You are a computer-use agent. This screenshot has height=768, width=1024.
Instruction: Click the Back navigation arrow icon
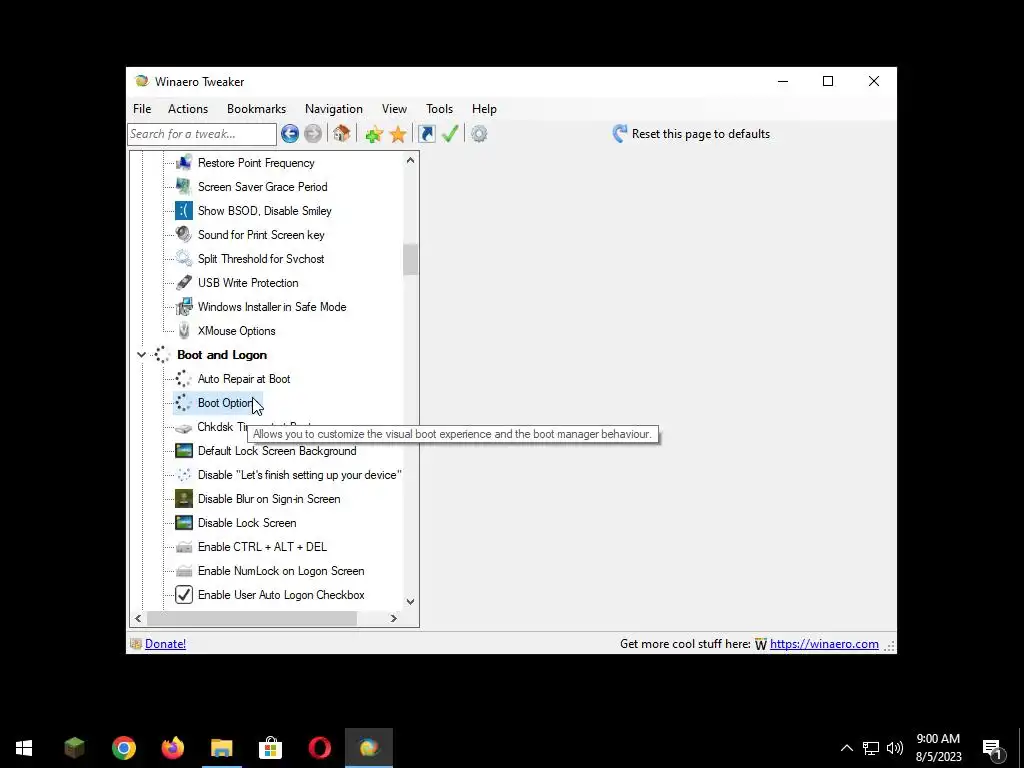tap(290, 134)
